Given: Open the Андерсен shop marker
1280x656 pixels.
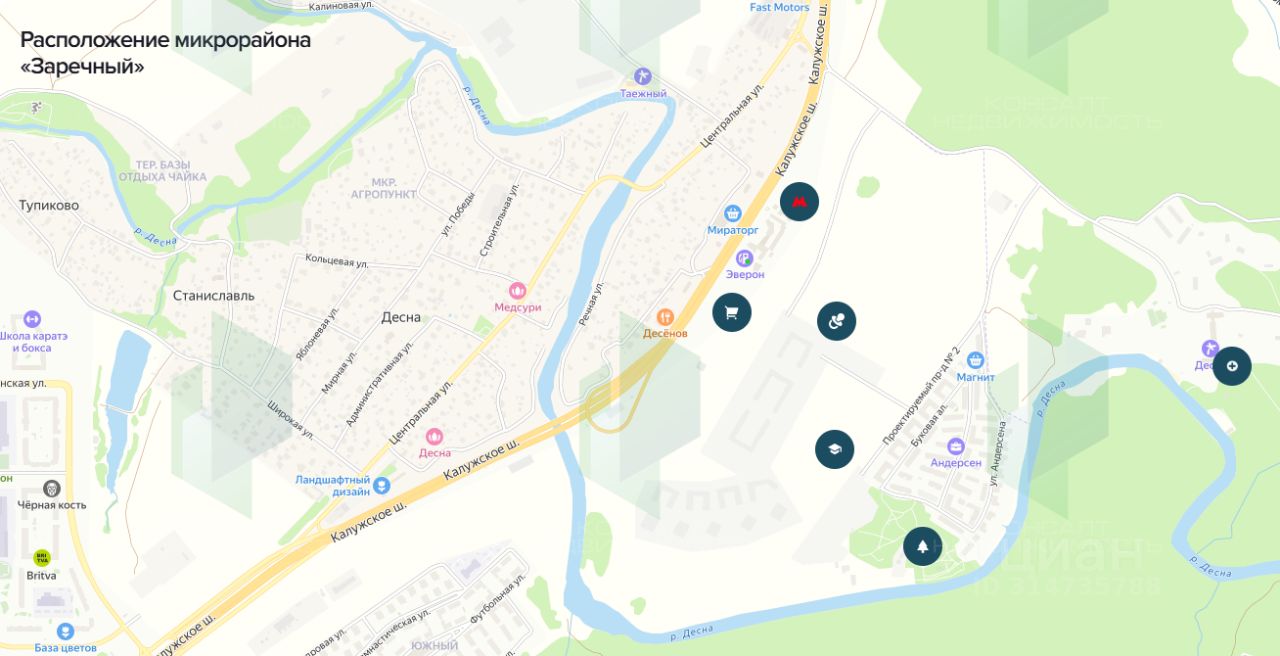Looking at the screenshot, I should point(956,446).
